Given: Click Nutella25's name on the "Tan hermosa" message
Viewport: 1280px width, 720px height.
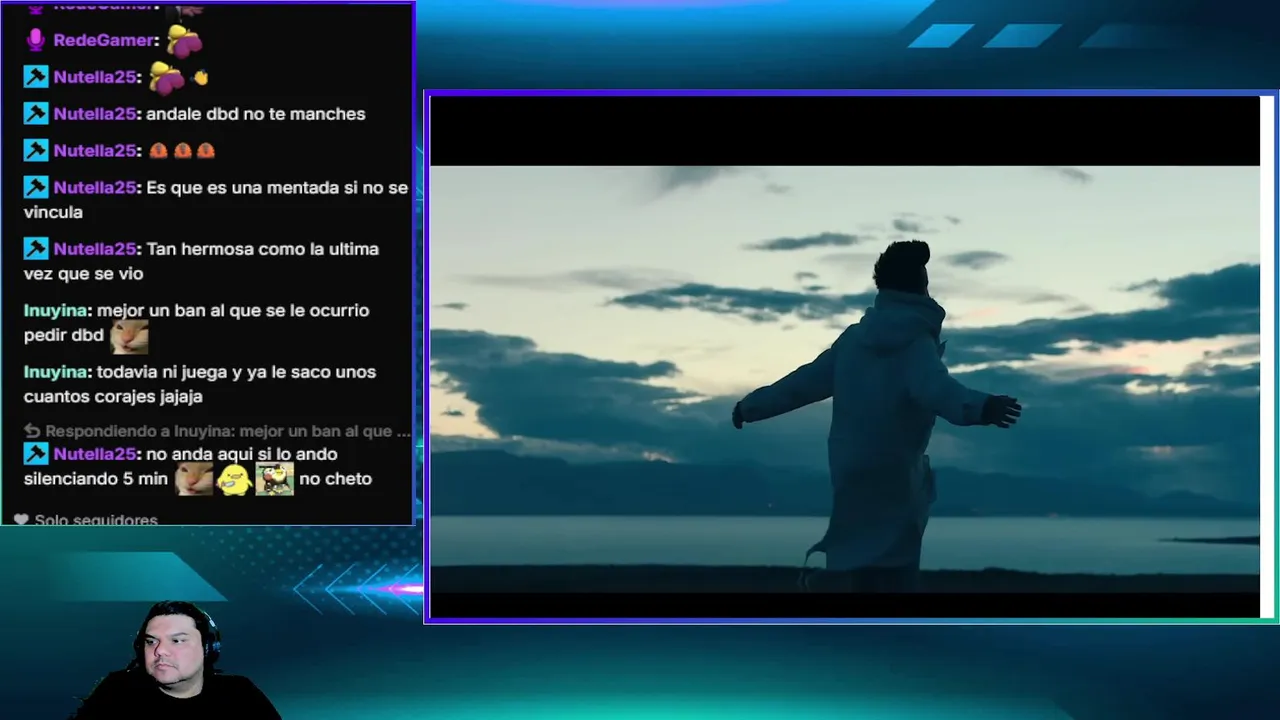Looking at the screenshot, I should 95,249.
